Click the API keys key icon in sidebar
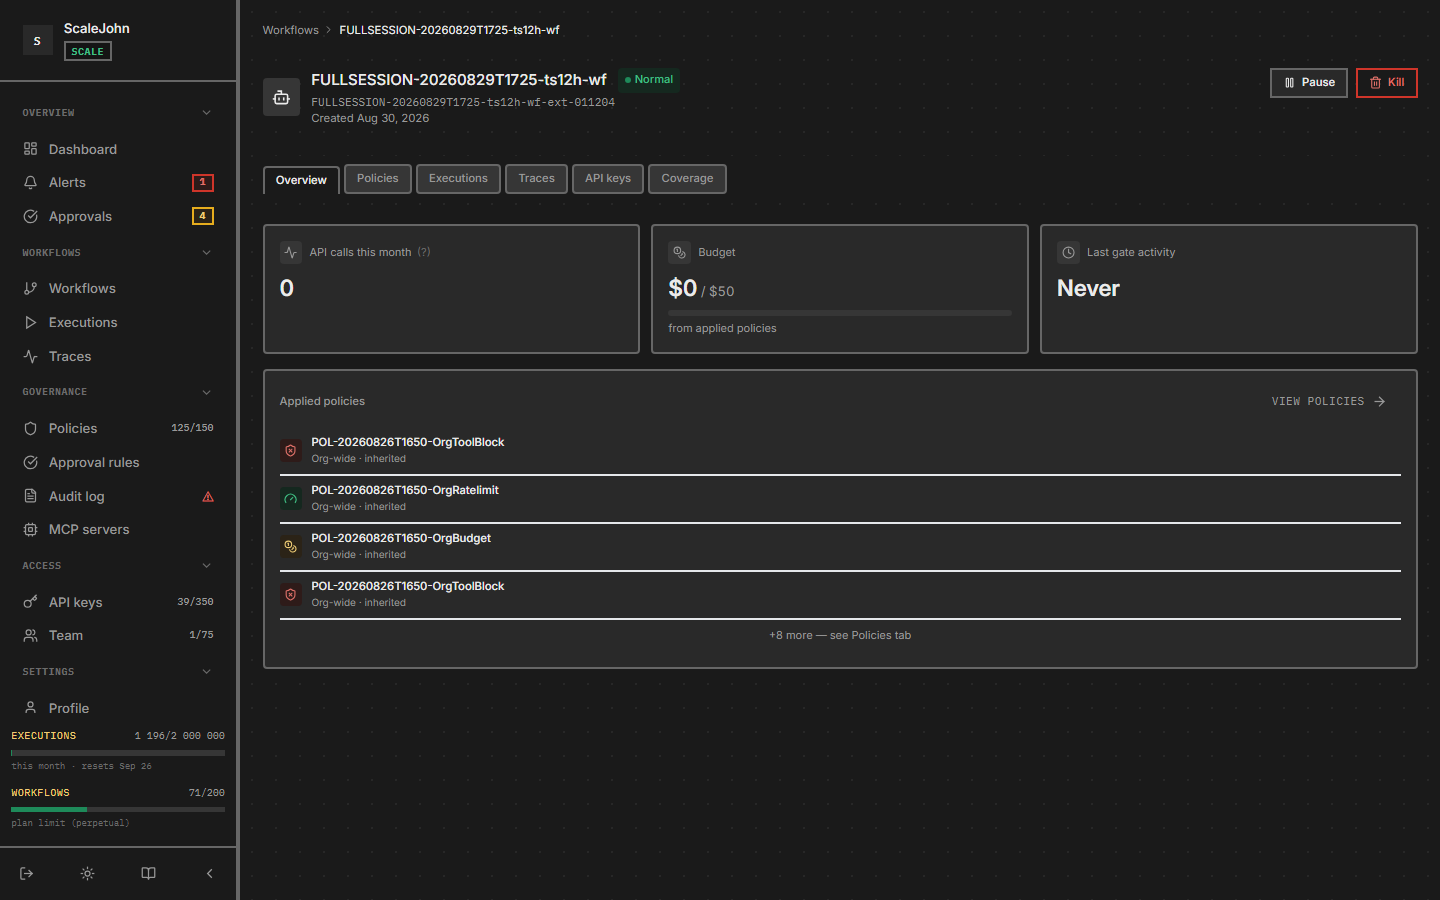Screen dimensions: 1440x900 30,602
